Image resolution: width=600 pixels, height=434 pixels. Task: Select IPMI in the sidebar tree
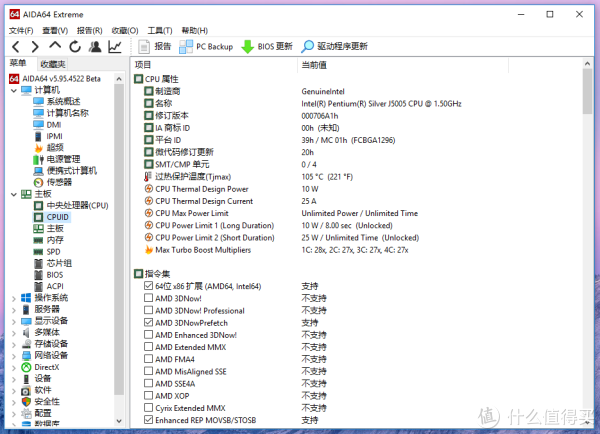point(48,136)
